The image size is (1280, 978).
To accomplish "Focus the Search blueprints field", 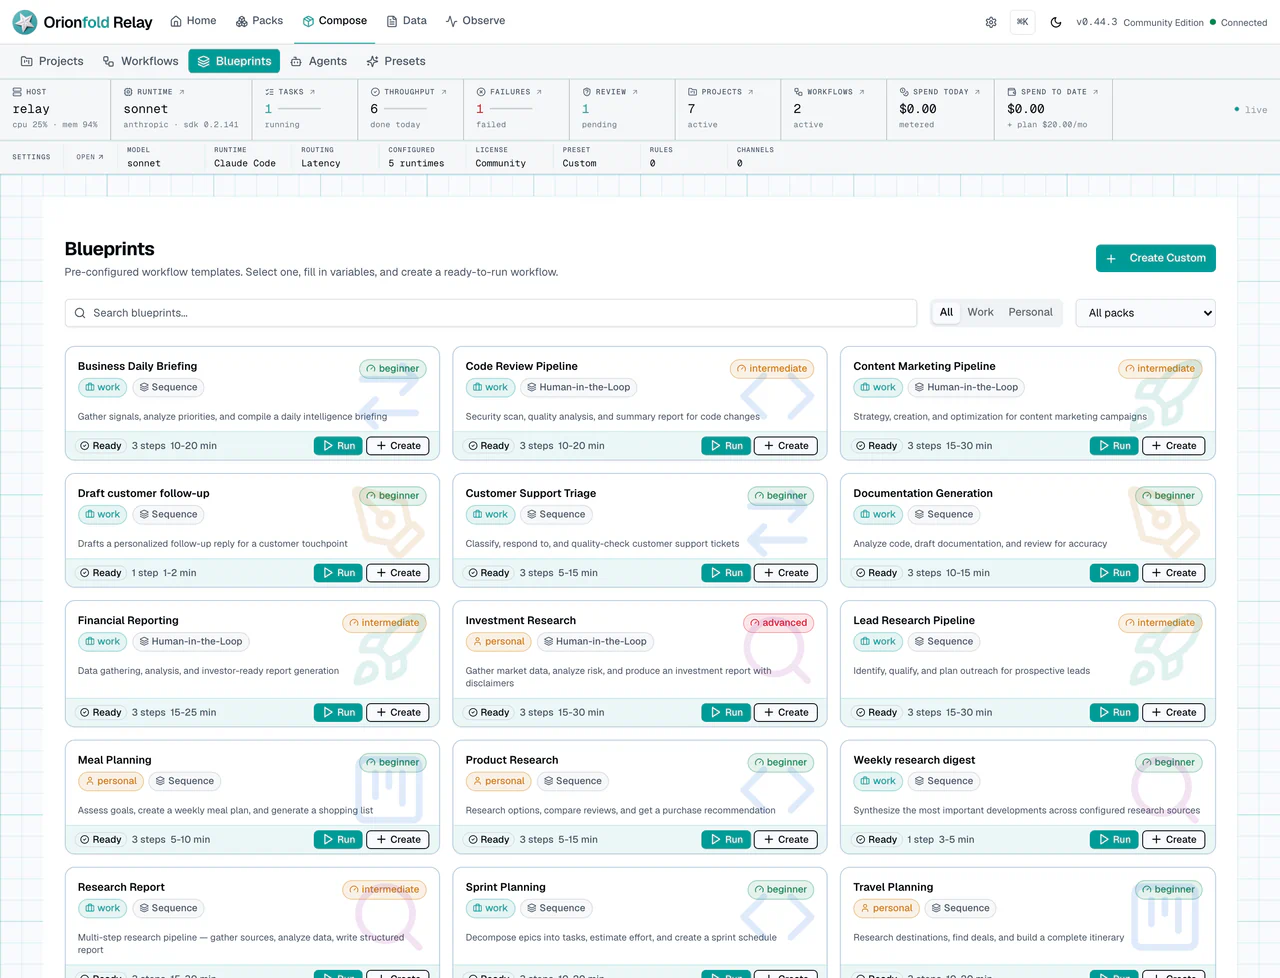I will 491,313.
